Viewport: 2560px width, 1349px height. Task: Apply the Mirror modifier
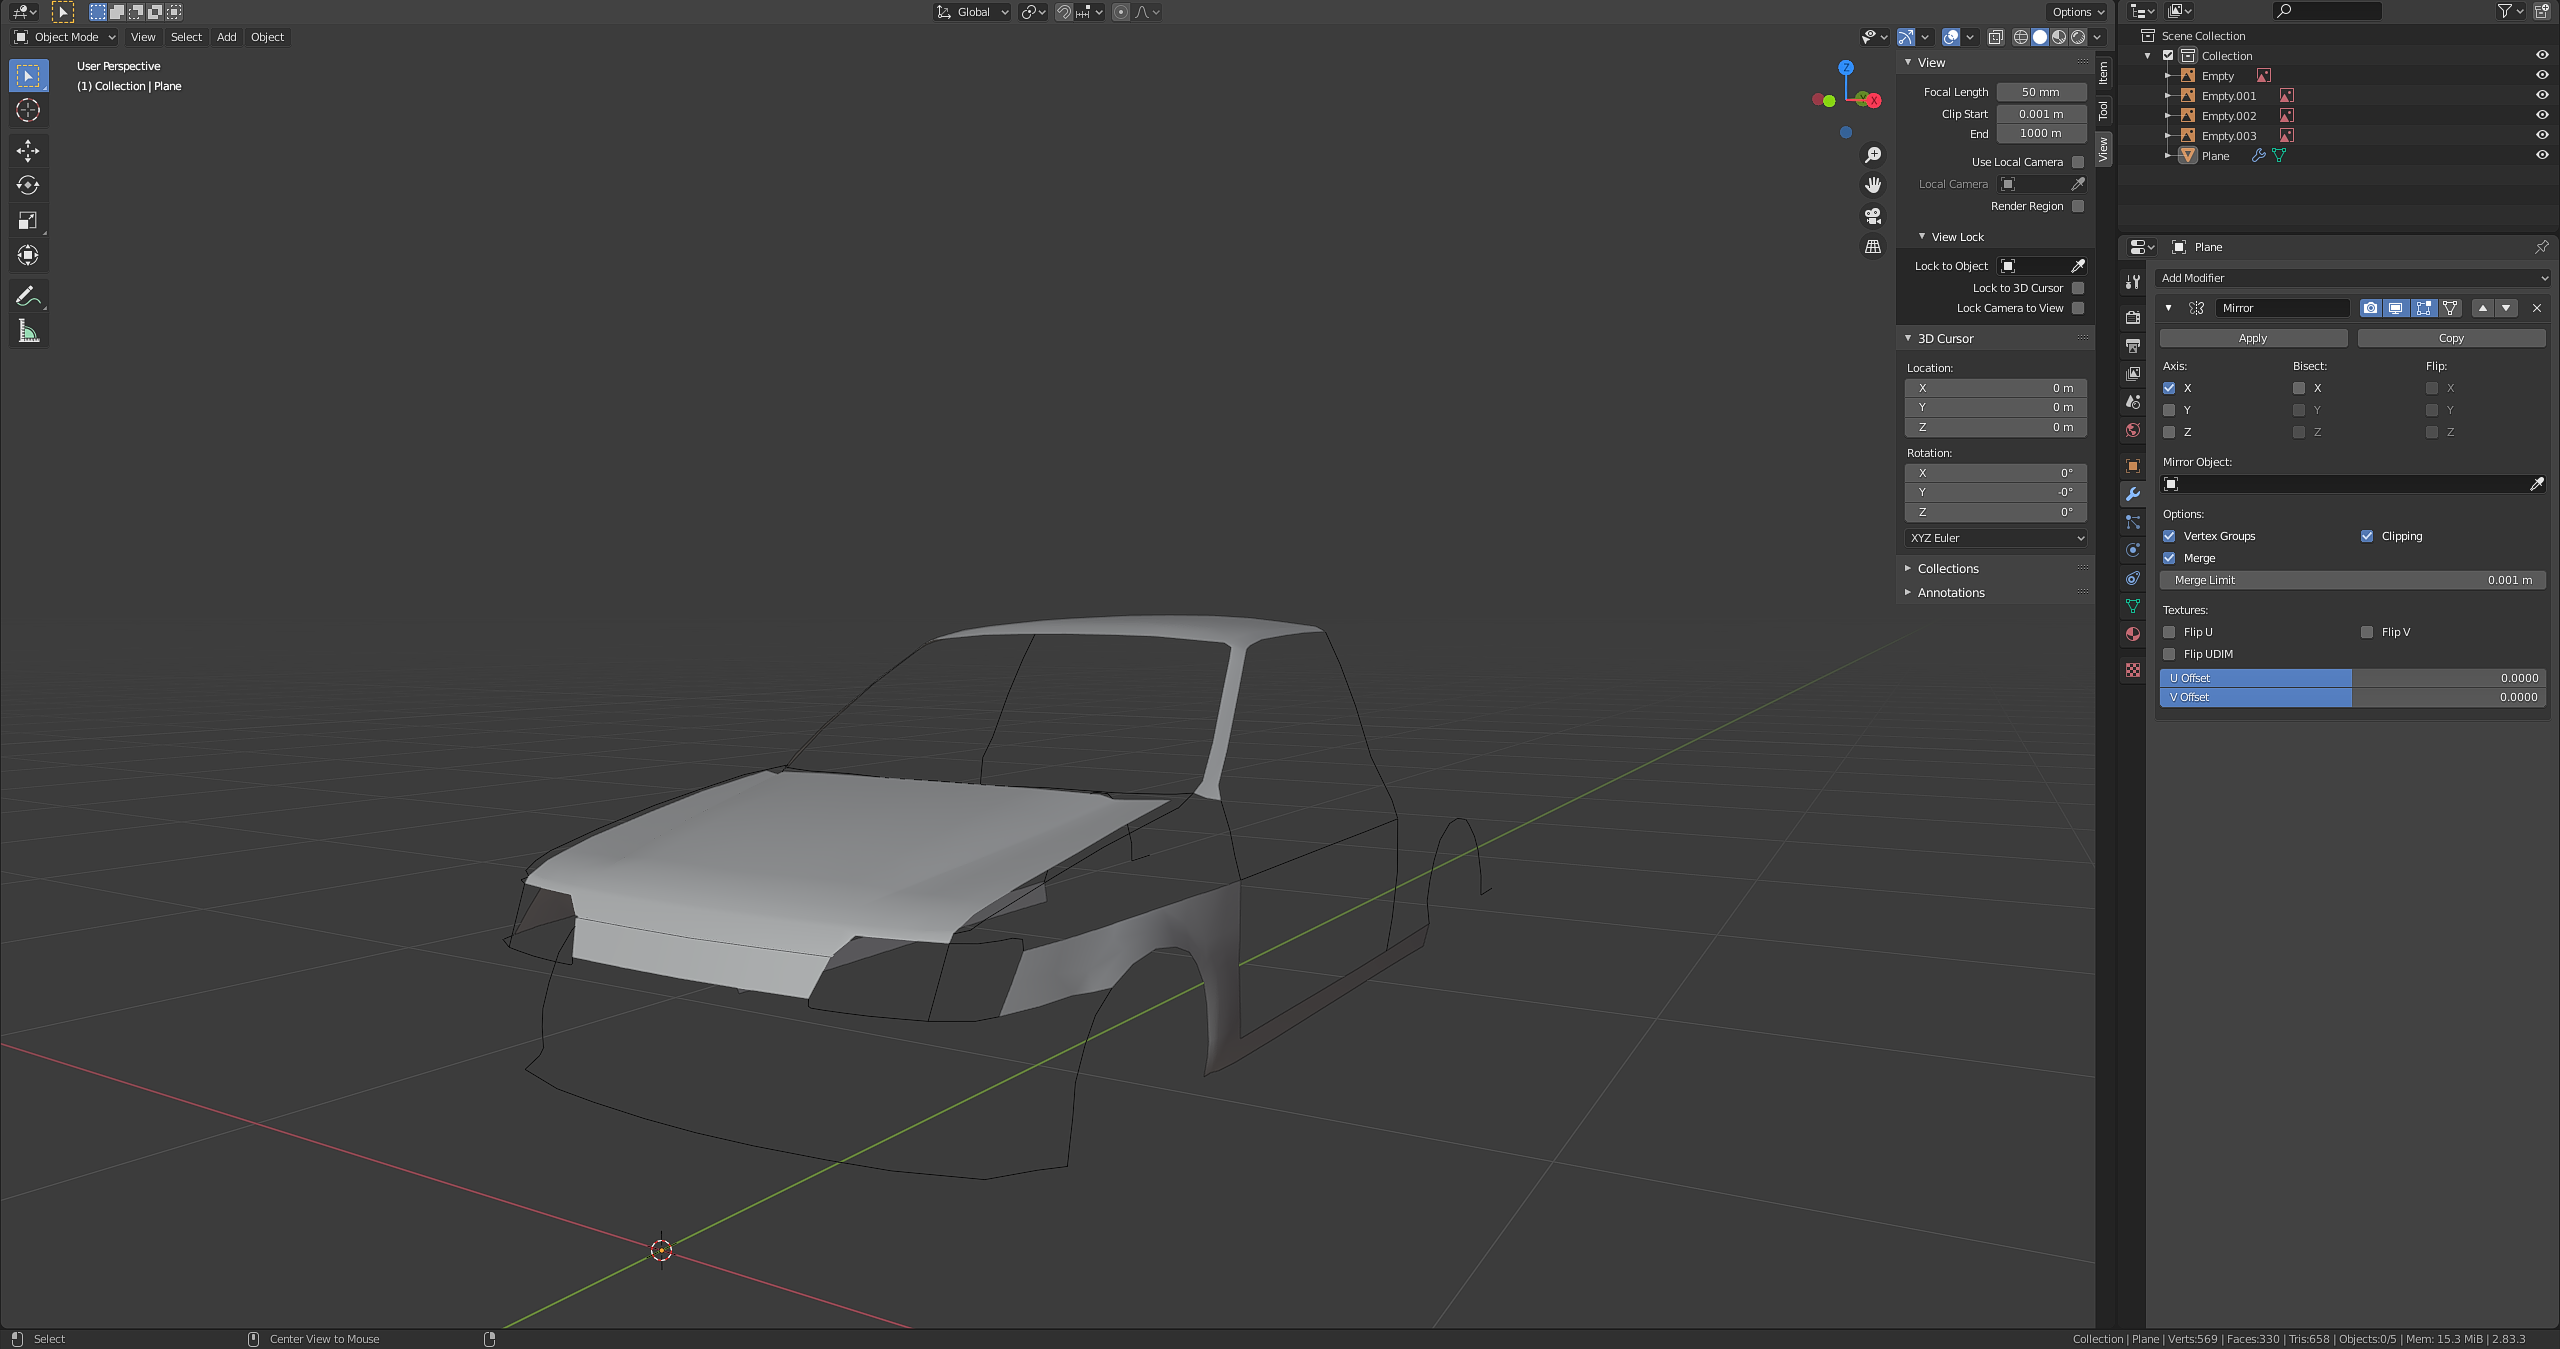2252,338
